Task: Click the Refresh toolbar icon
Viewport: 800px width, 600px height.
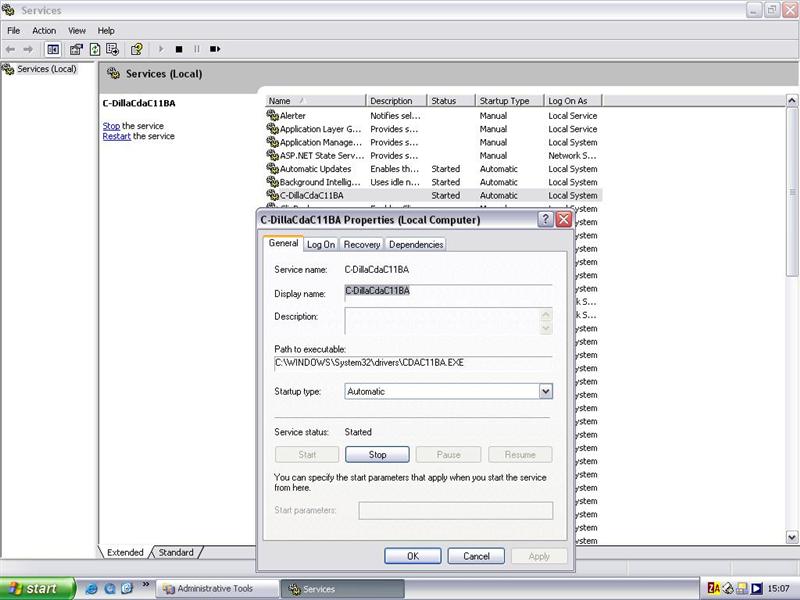Action: coord(95,49)
